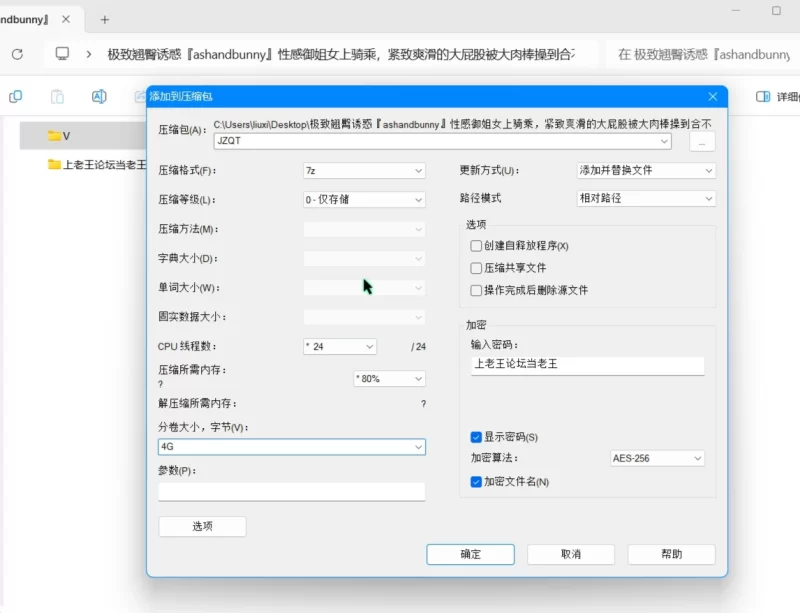
Task: Click the copy icon in Explorer toolbar
Action: click(x=15, y=97)
